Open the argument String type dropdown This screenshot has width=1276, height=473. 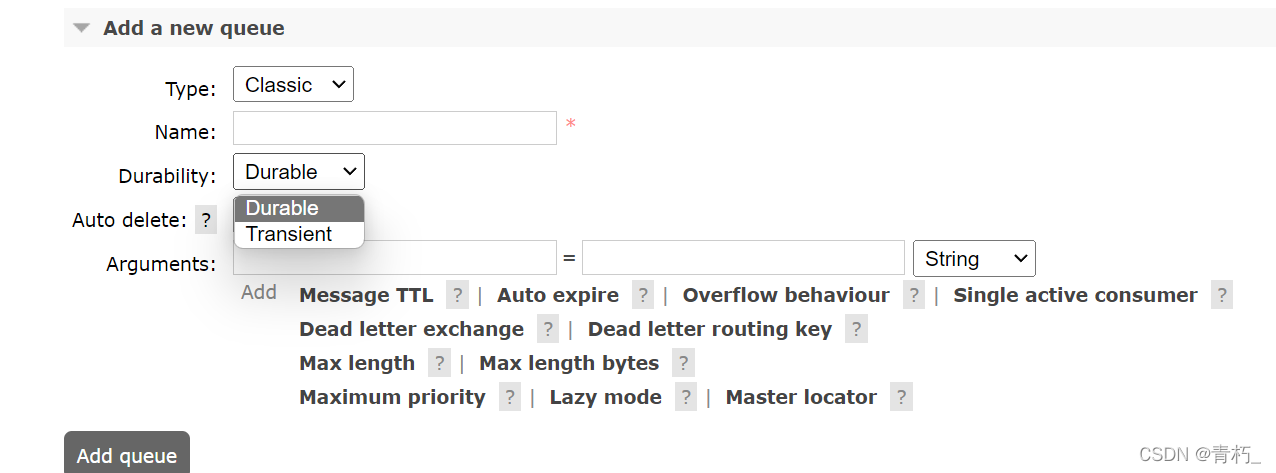click(974, 259)
